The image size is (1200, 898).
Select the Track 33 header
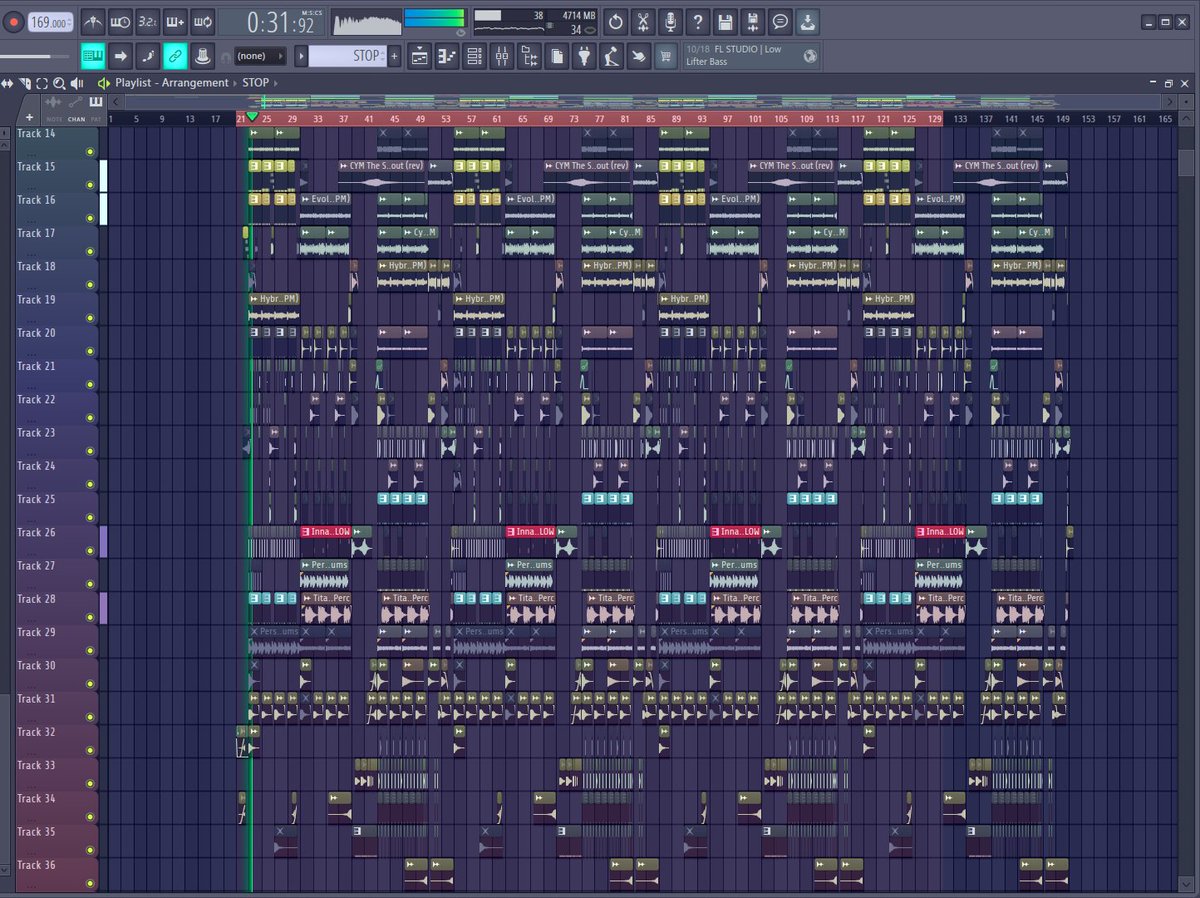56,774
